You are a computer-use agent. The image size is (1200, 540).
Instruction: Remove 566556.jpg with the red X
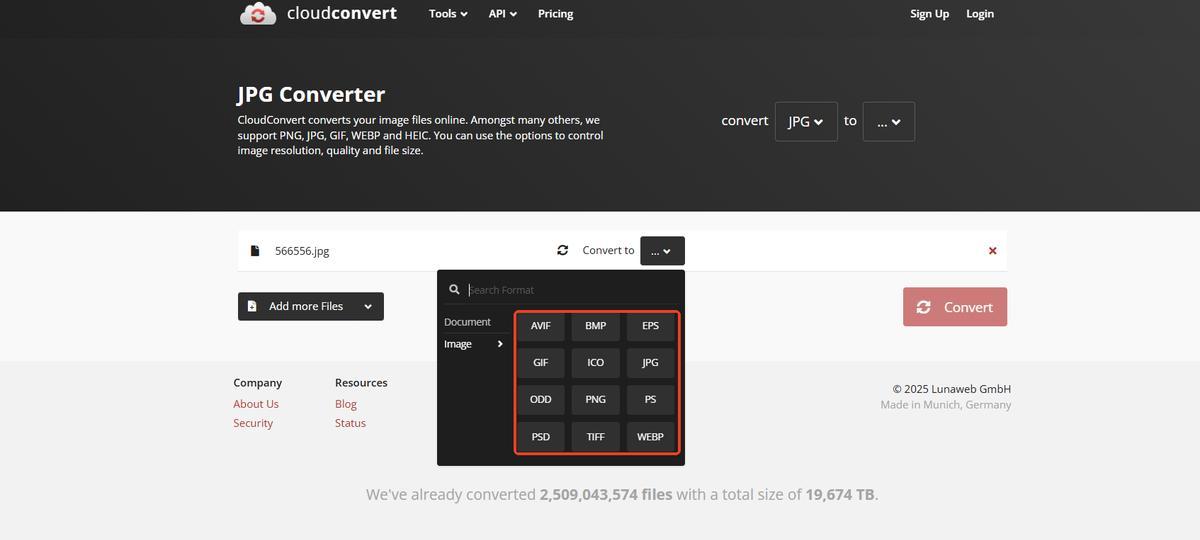pyautogui.click(x=992, y=251)
